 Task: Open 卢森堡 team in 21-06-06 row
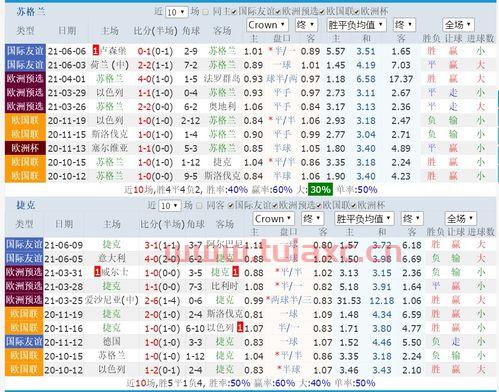pyautogui.click(x=113, y=51)
